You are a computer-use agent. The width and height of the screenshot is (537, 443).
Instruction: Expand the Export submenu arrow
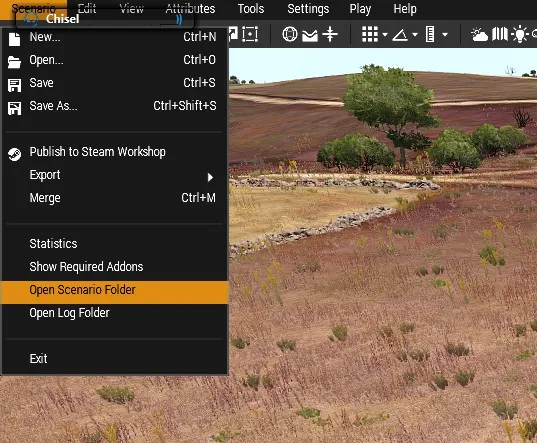tap(210, 177)
